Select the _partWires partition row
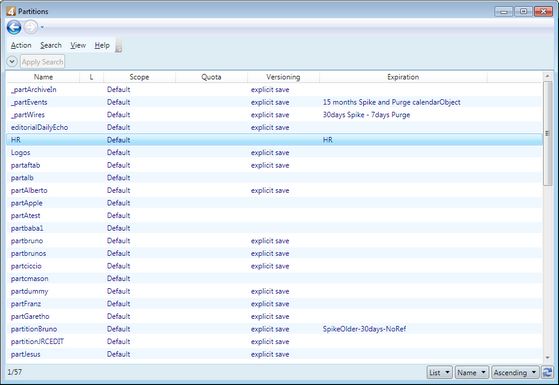Screen dimensions: 559x385 pos(275,115)
